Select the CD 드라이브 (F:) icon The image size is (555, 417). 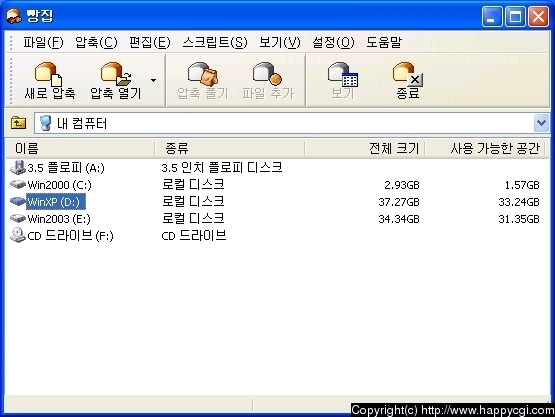[x=18, y=235]
